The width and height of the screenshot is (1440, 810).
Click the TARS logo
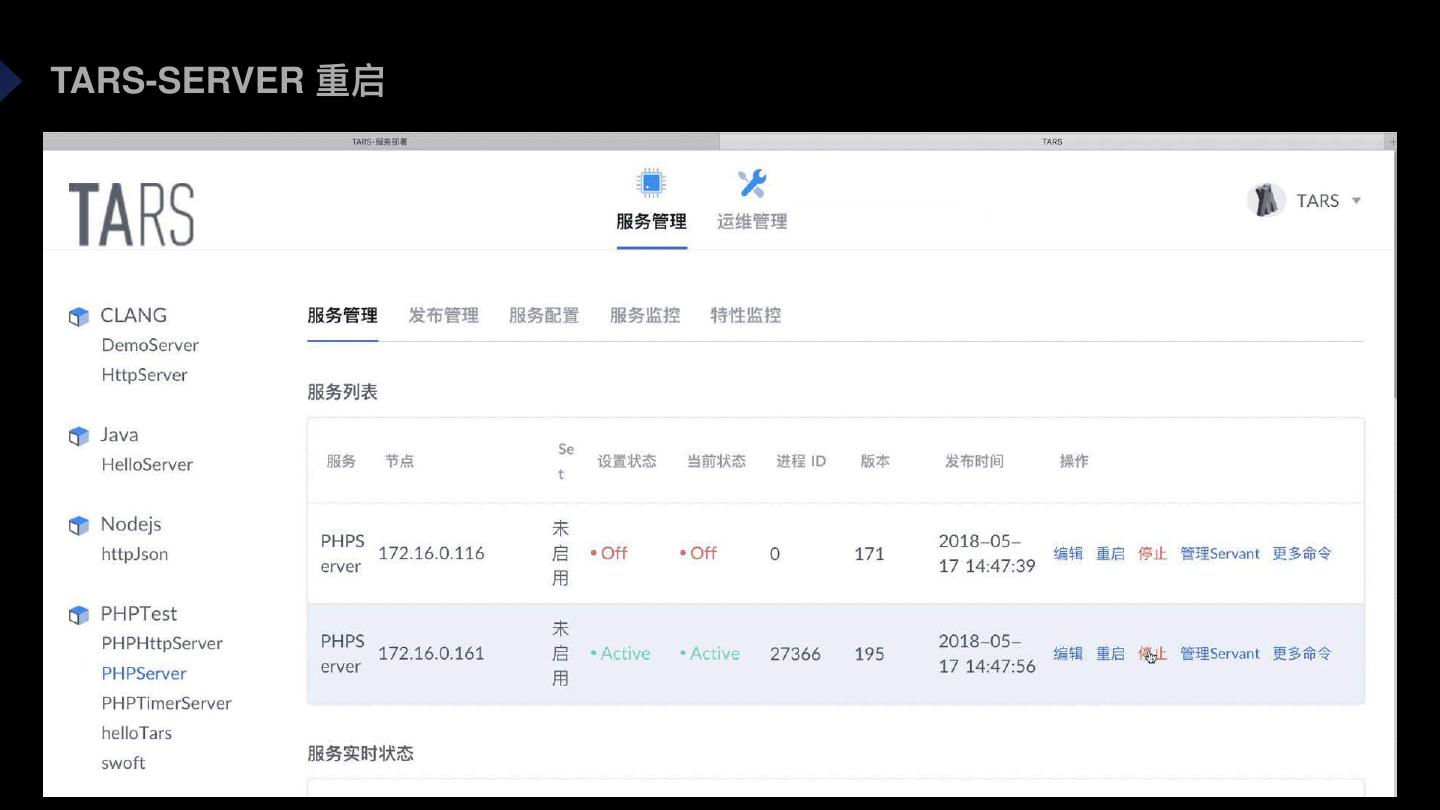pyautogui.click(x=131, y=214)
